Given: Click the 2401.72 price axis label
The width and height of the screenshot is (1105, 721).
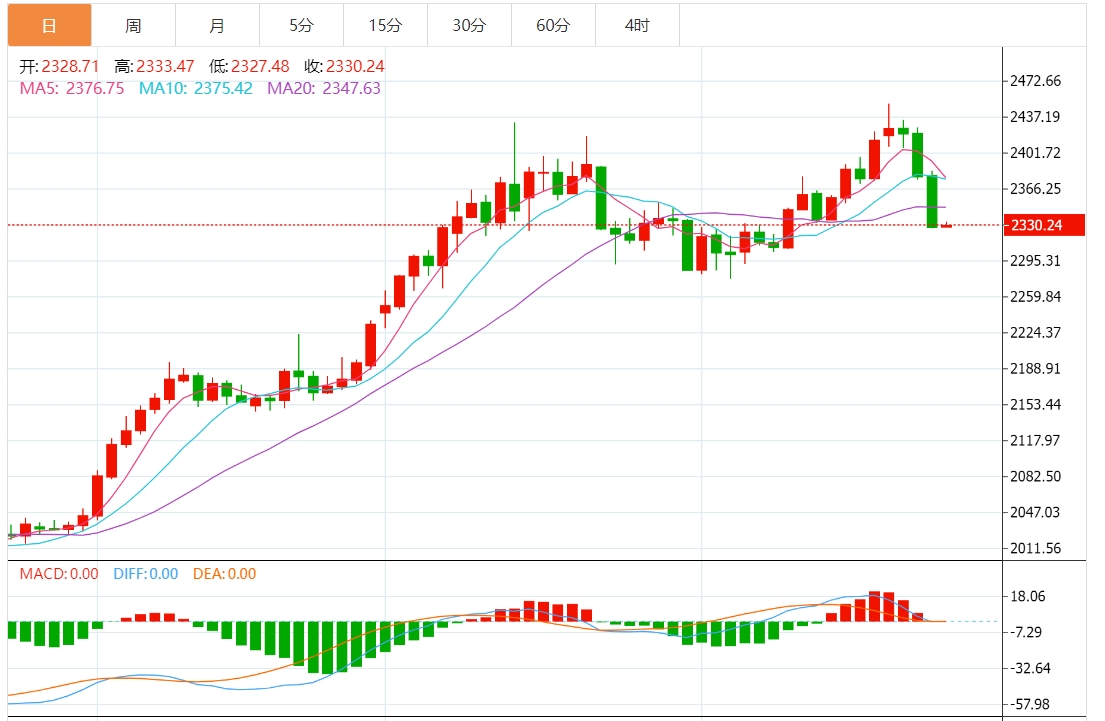Looking at the screenshot, I should point(1035,153).
